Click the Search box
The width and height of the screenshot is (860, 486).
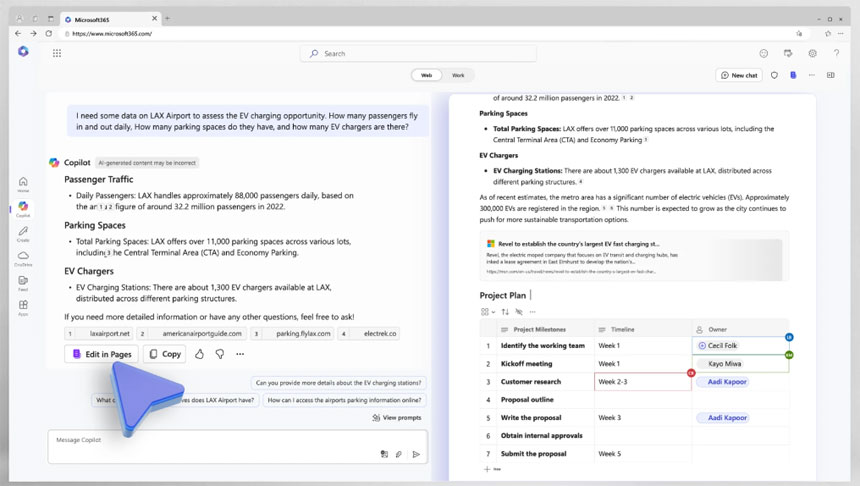tap(418, 54)
